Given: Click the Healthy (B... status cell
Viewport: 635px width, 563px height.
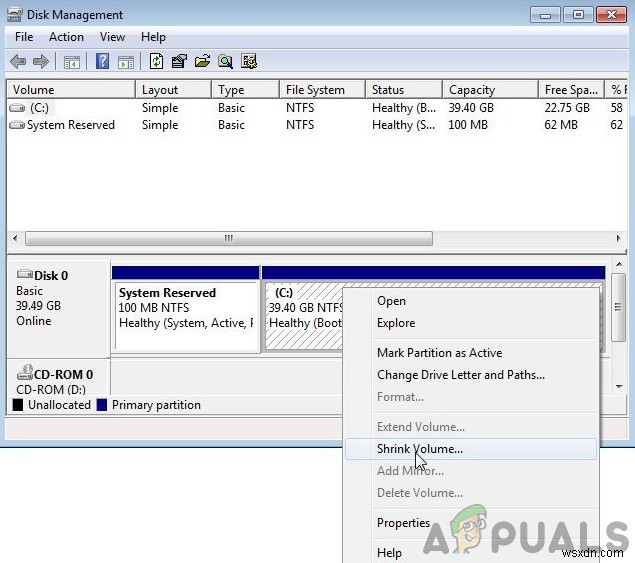Looking at the screenshot, I should point(404,108).
